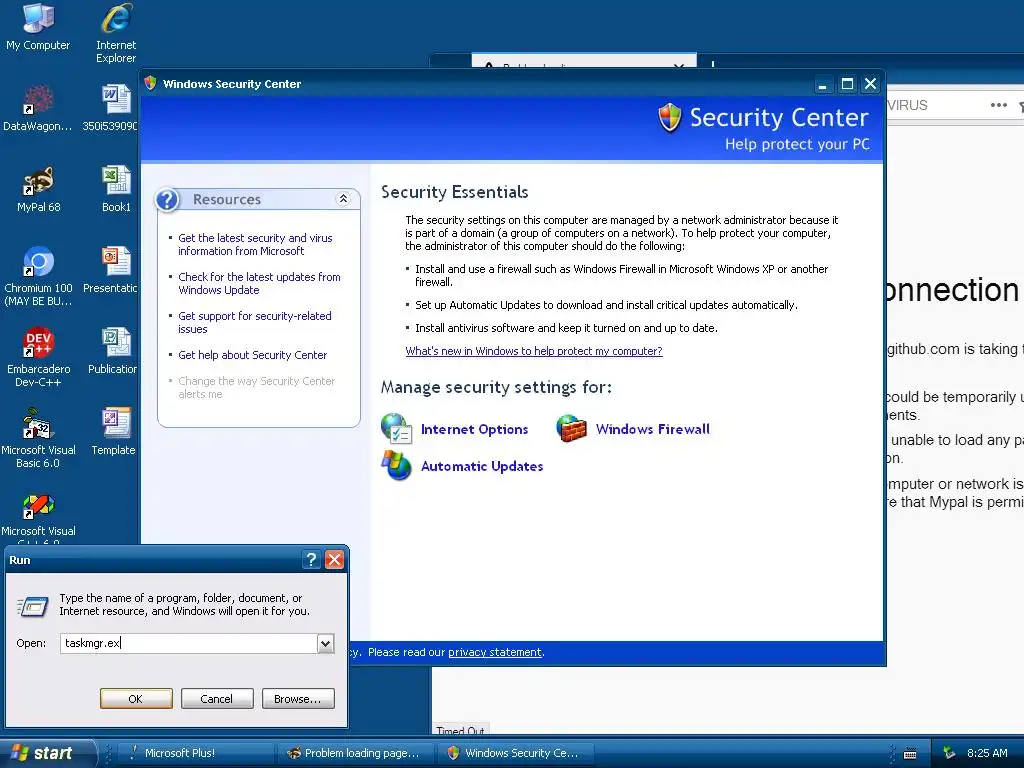Screen dimensions: 1024x768
Task: Open Get the latest security and virus information link
Action: pos(255,244)
